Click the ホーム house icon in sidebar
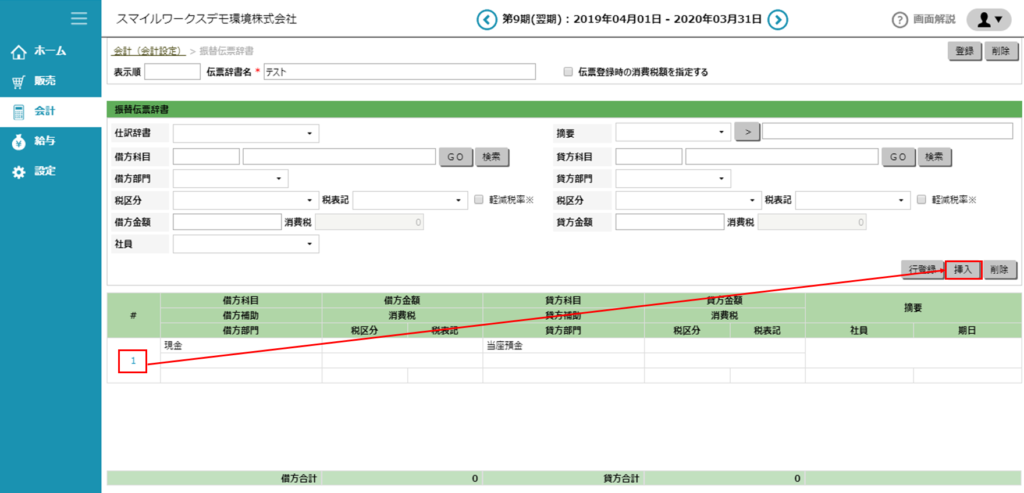Screen dimensions: 1024x493 [18, 51]
